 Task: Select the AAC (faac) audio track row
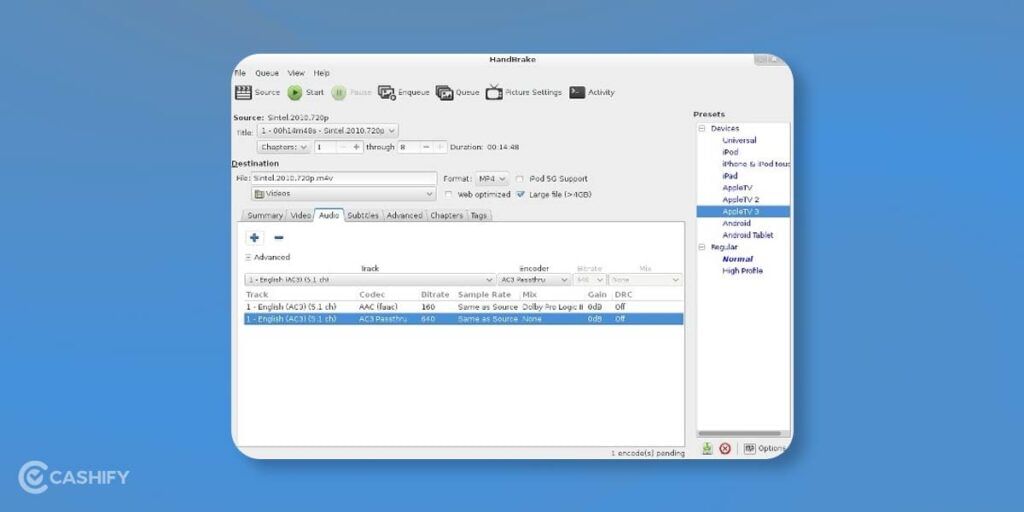[x=464, y=307]
